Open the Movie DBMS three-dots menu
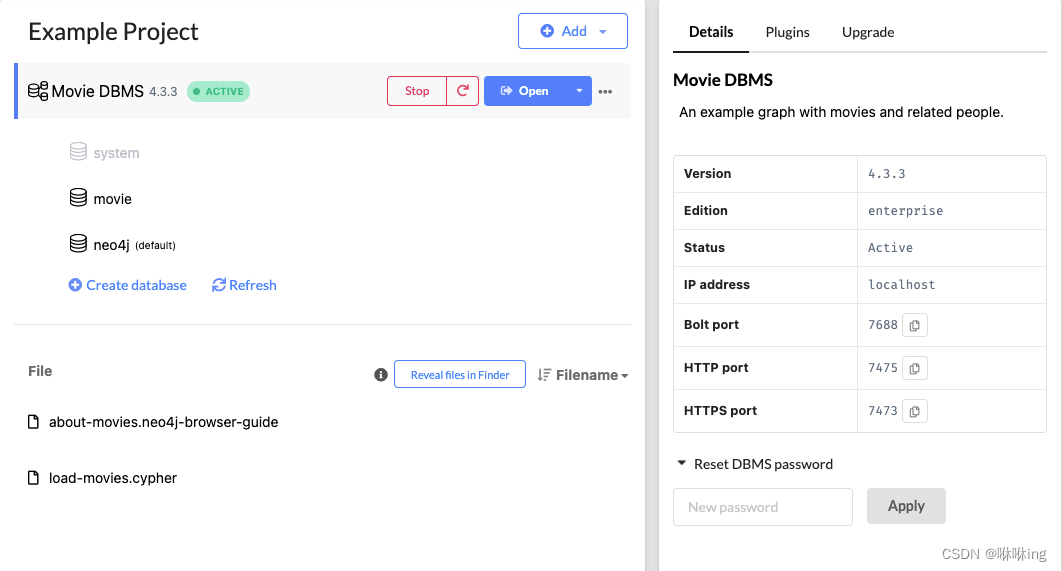 point(606,91)
